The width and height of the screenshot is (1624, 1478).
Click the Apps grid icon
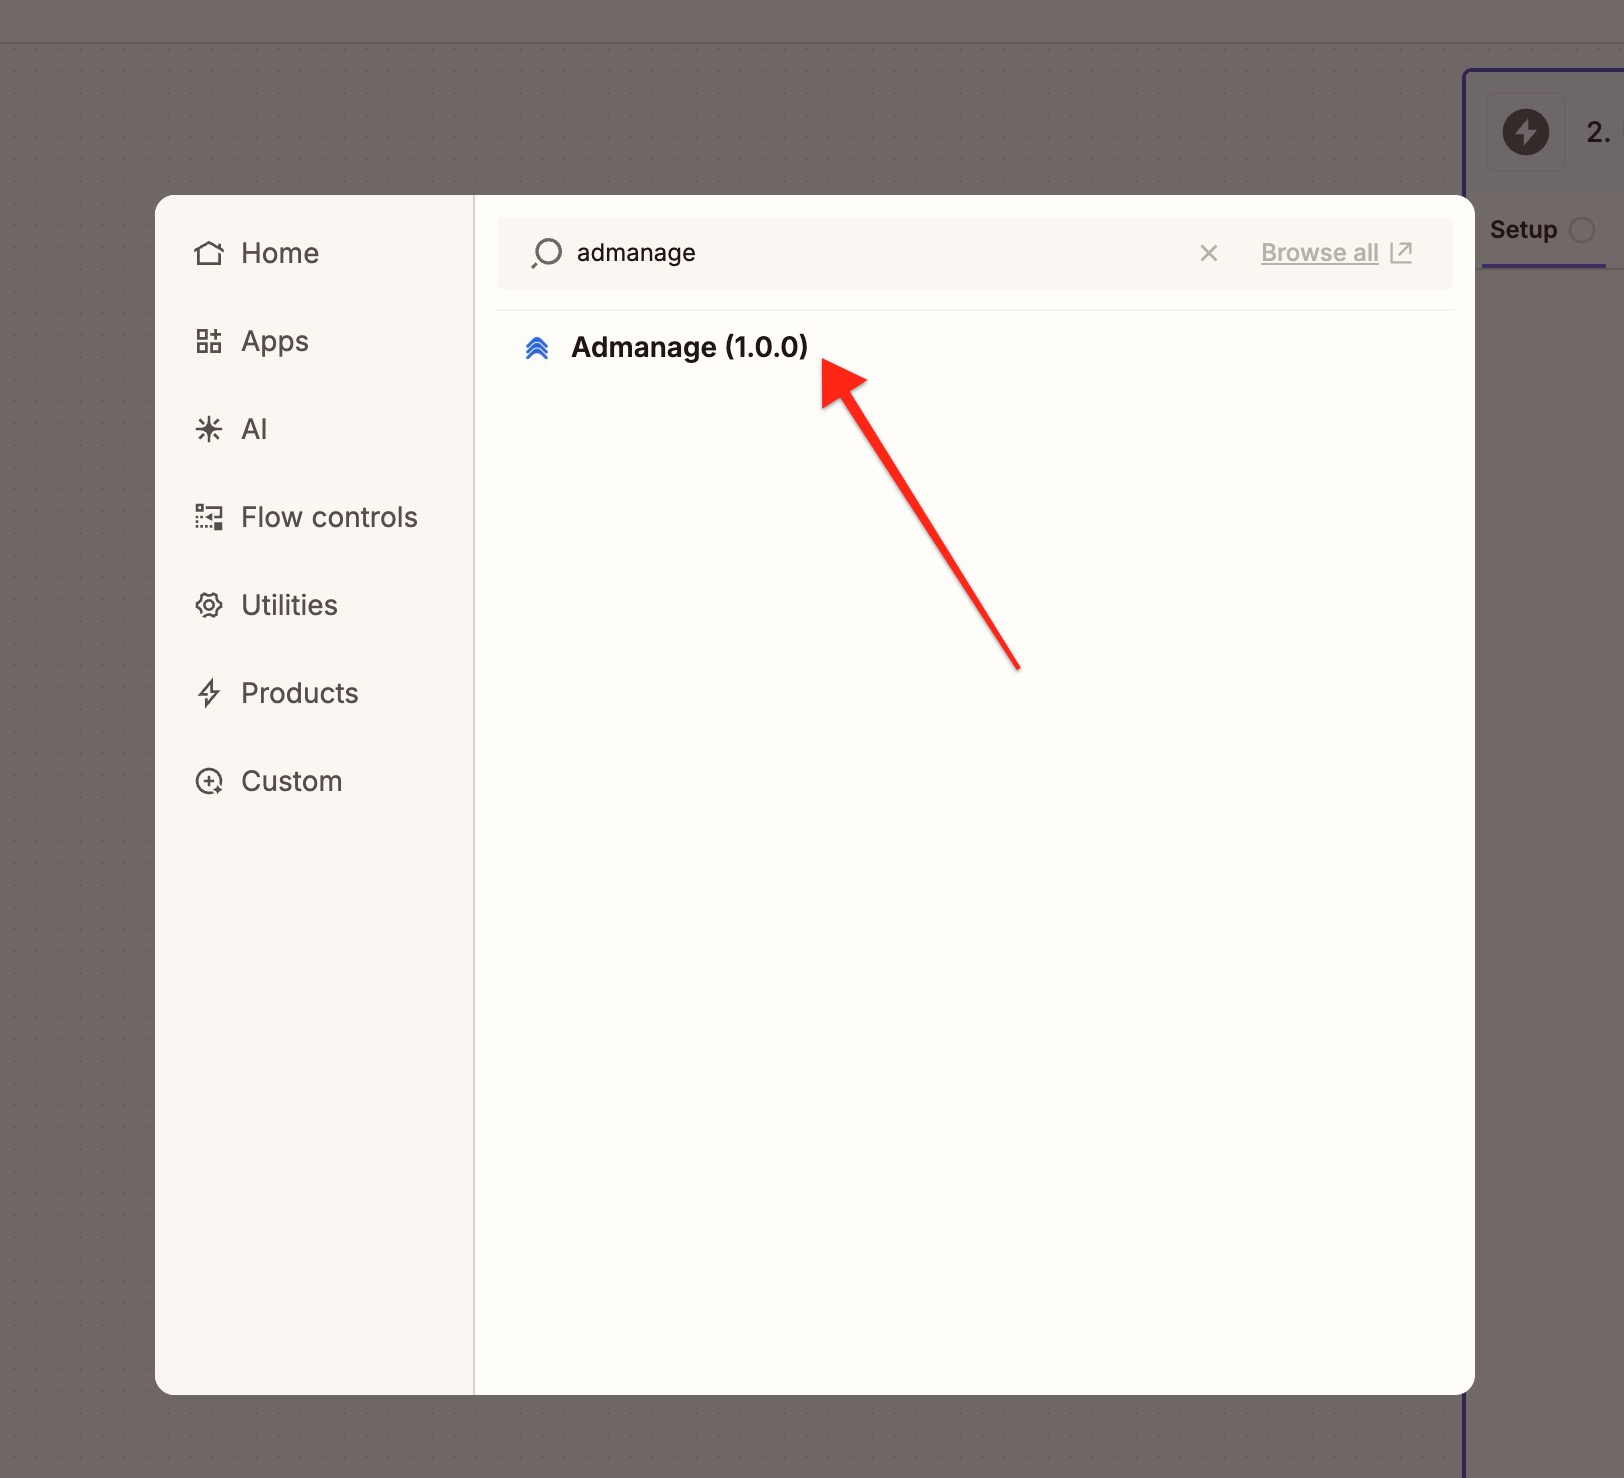(x=209, y=341)
